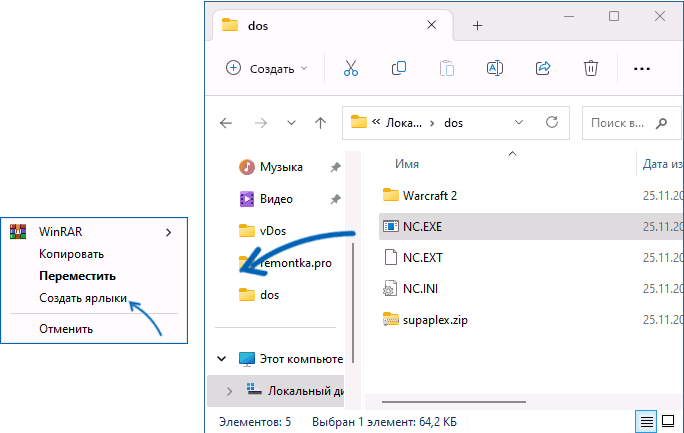Viewport: 684px width, 433px height.
Task: Open the Создать dropdown button
Action: [267, 68]
